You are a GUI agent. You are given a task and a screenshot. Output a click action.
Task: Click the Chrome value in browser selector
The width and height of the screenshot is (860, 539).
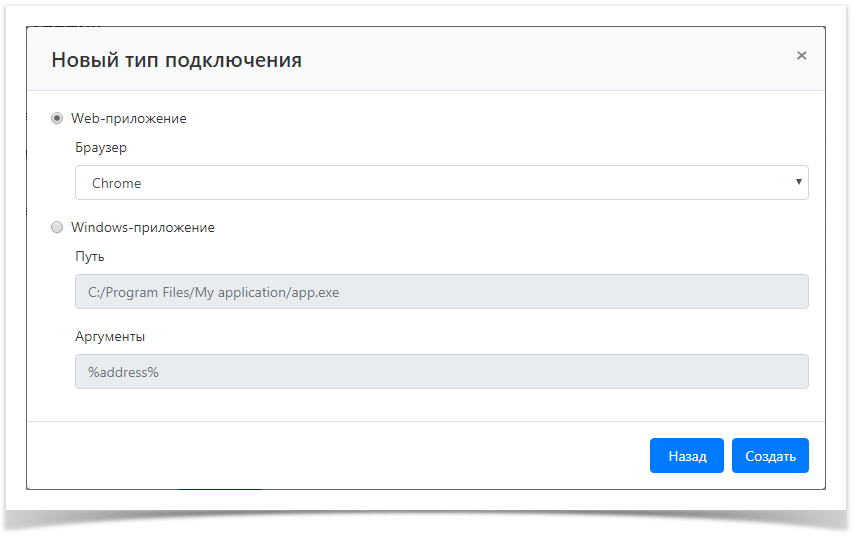point(117,183)
